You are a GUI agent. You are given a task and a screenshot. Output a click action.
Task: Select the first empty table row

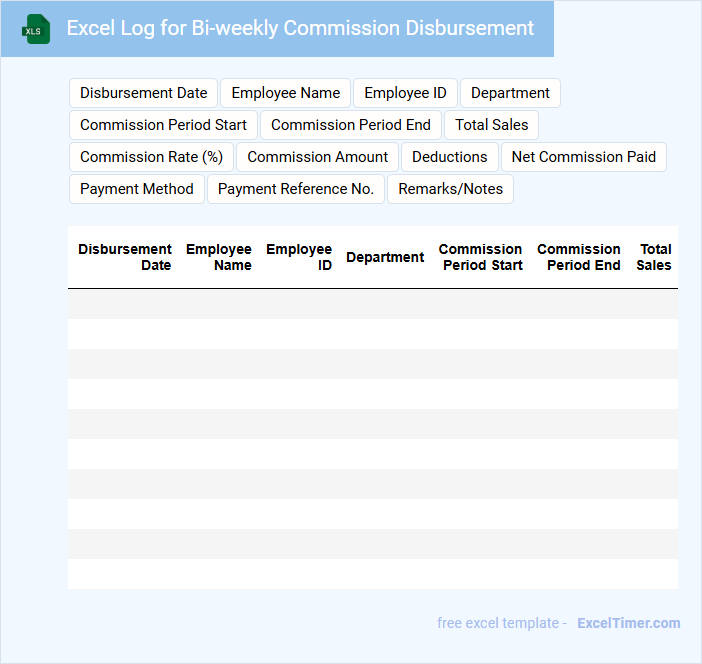[x=372, y=304]
